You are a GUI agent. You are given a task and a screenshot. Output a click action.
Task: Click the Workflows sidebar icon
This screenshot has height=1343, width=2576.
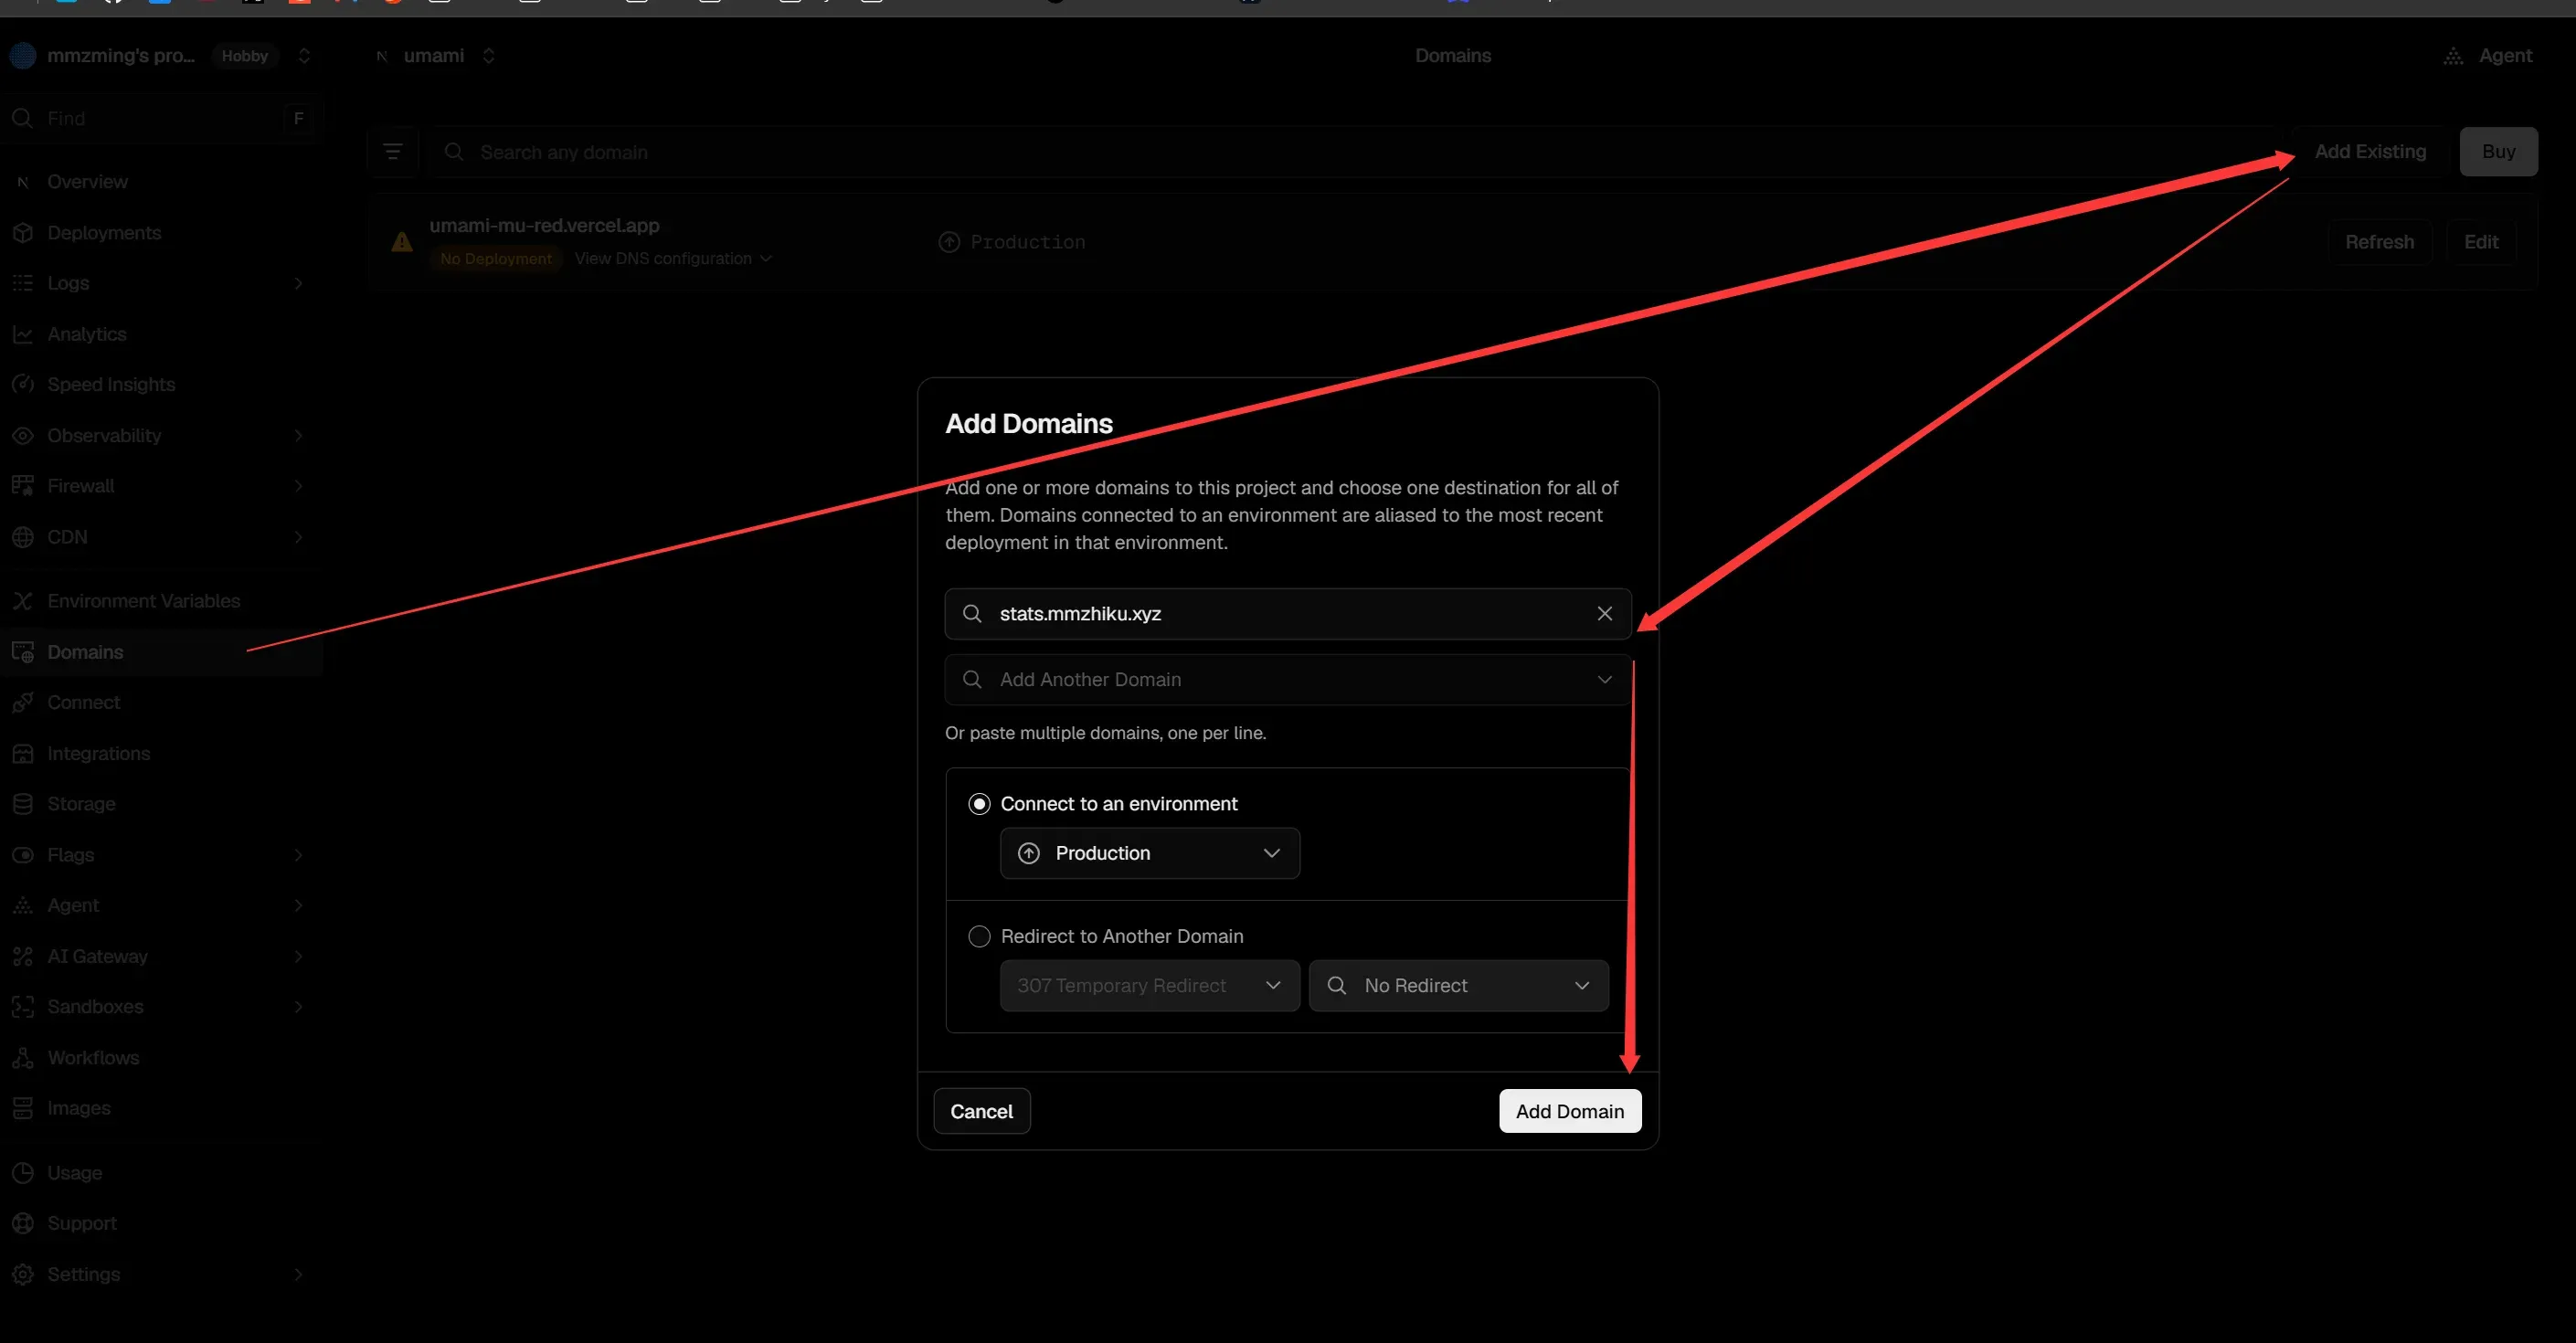point(23,1058)
